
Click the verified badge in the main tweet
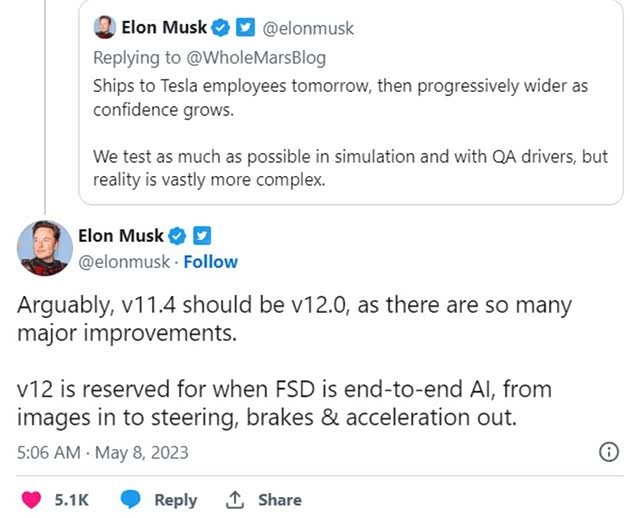pyautogui.click(x=177, y=236)
